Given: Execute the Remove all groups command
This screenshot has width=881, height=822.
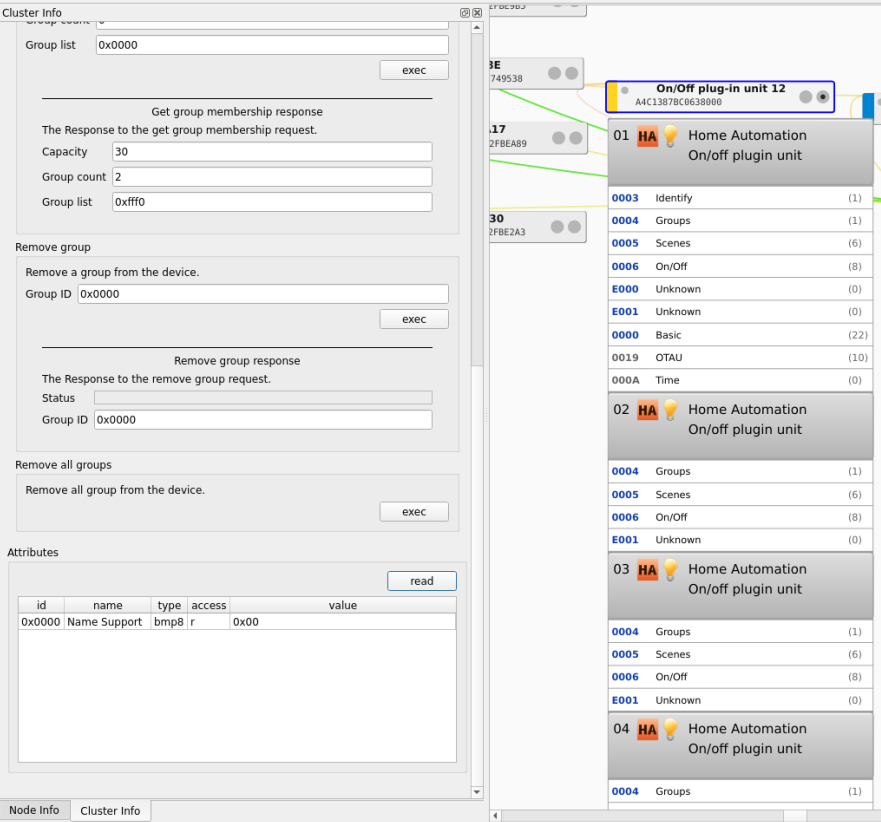Looking at the screenshot, I should pyautogui.click(x=414, y=512).
